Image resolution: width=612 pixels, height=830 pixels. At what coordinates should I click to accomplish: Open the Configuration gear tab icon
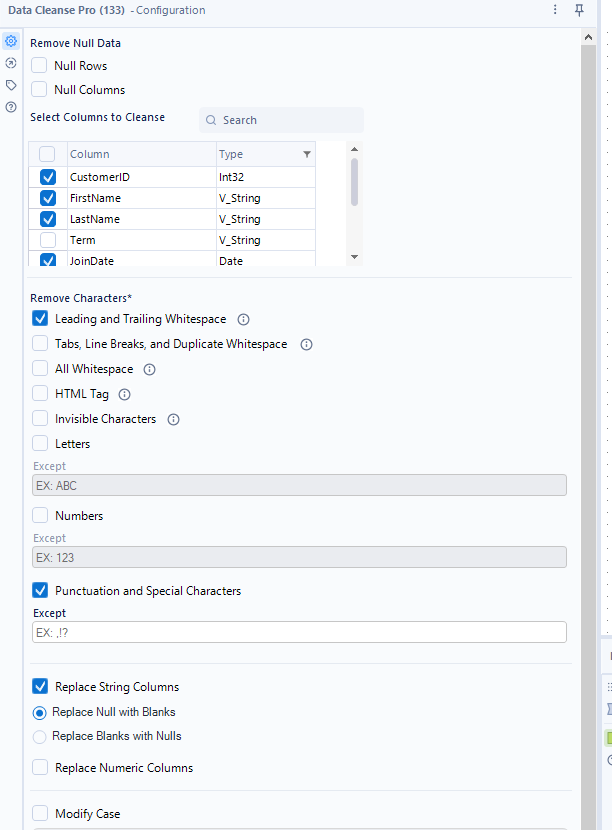point(11,41)
